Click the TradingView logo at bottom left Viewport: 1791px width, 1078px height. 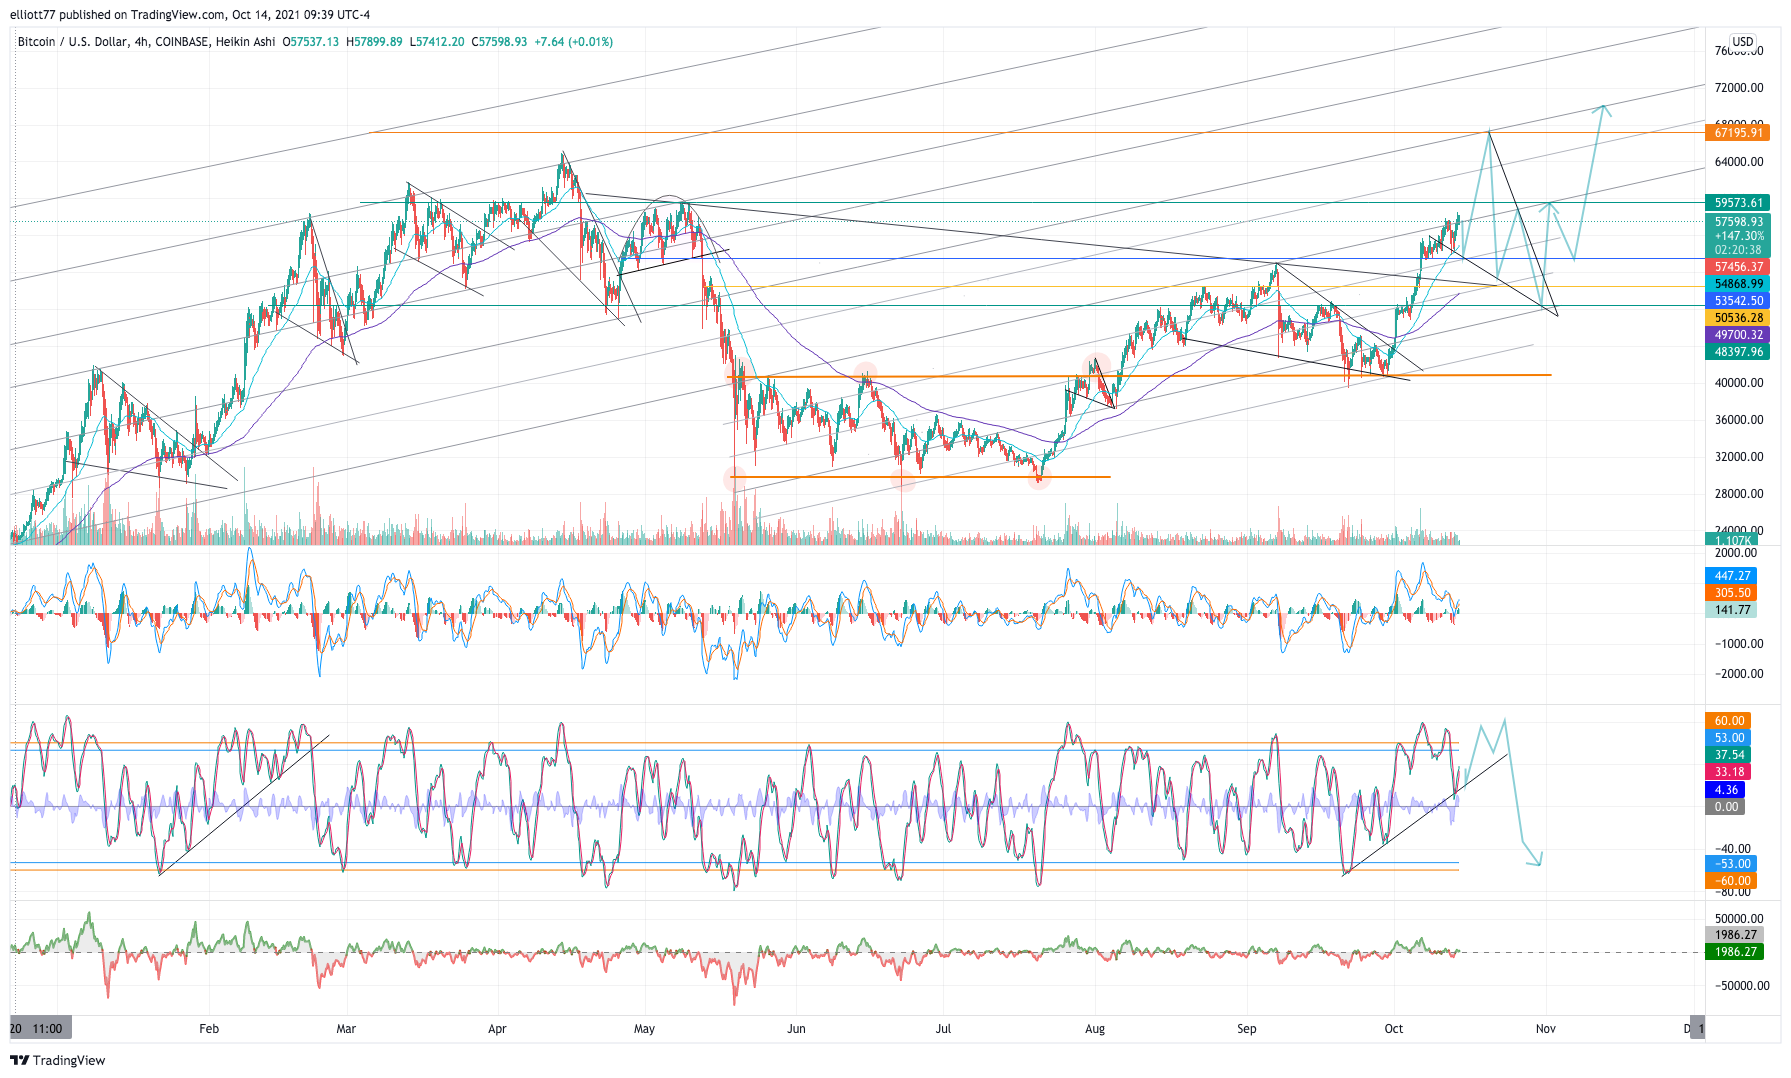point(57,1060)
